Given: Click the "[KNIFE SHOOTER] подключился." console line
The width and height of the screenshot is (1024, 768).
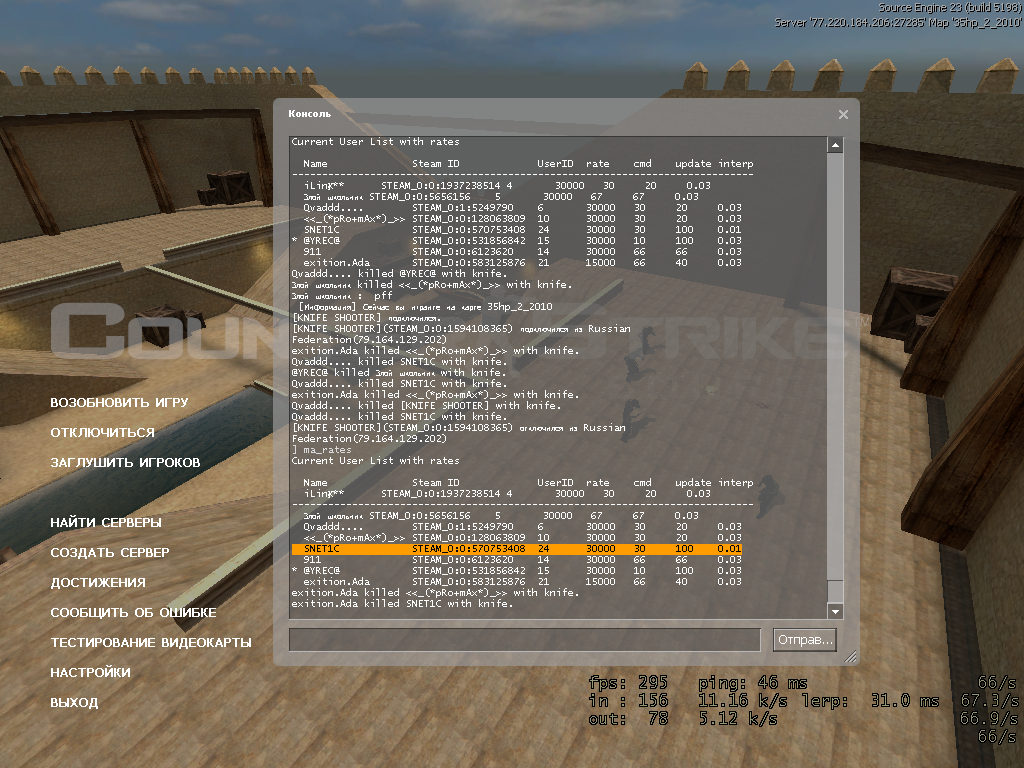Looking at the screenshot, I should pos(366,317).
